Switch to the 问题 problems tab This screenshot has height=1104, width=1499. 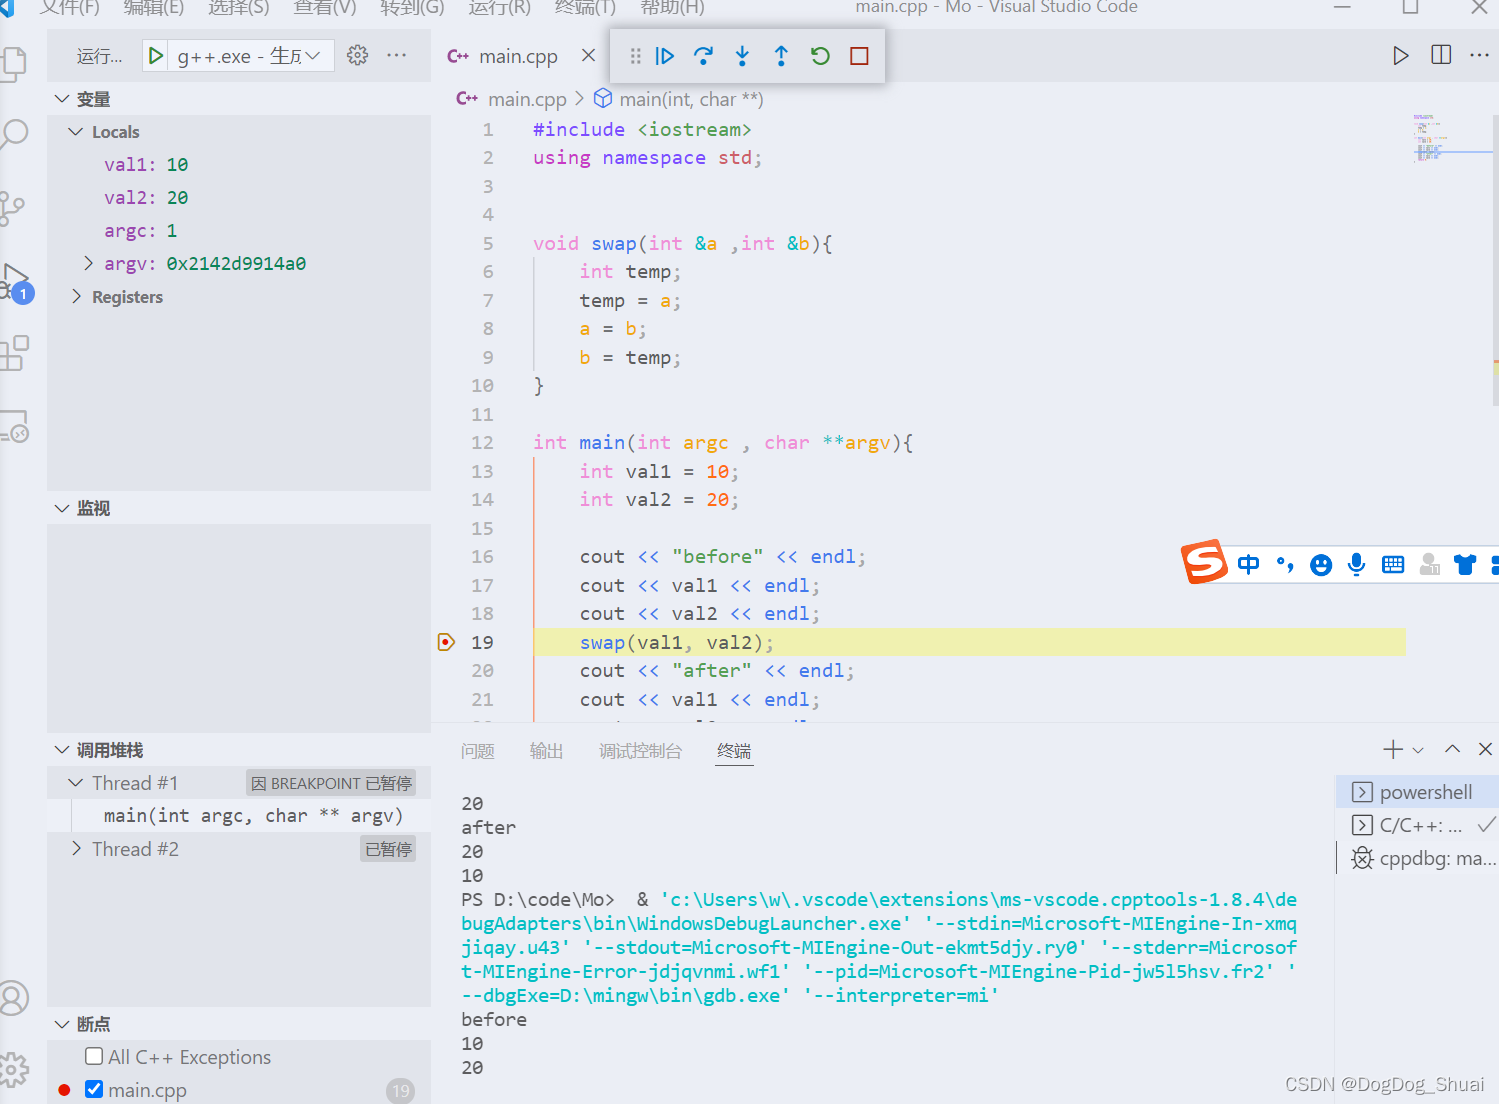point(478,751)
